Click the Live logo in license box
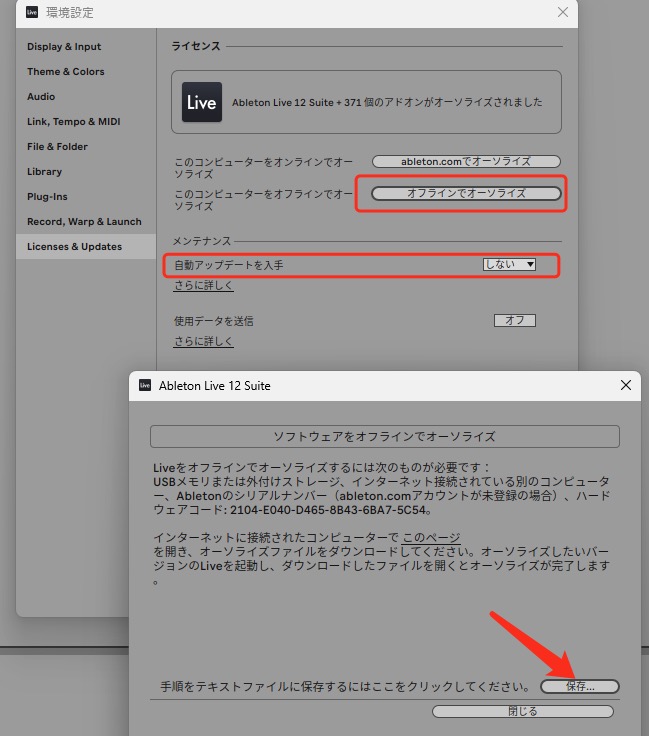This screenshot has height=736, width=649. click(202, 102)
